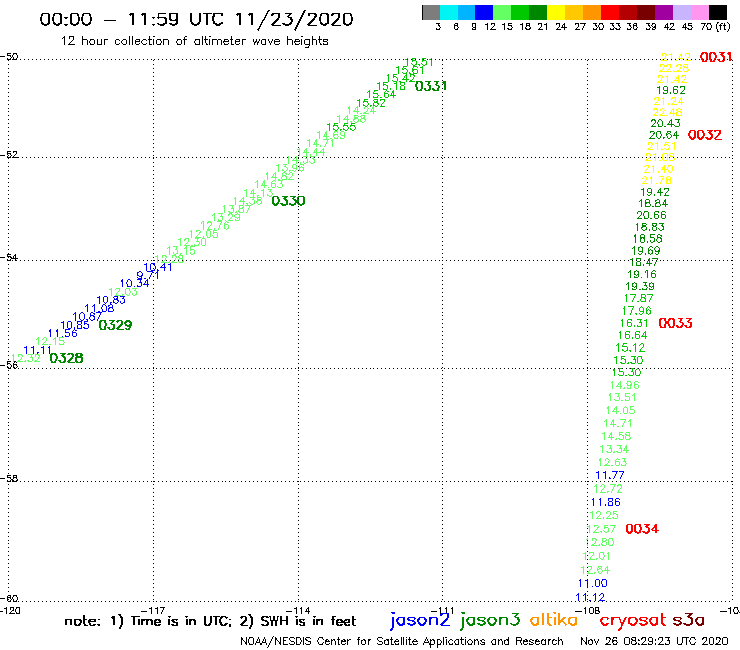Click the blue wave height value 10.34

point(135,283)
